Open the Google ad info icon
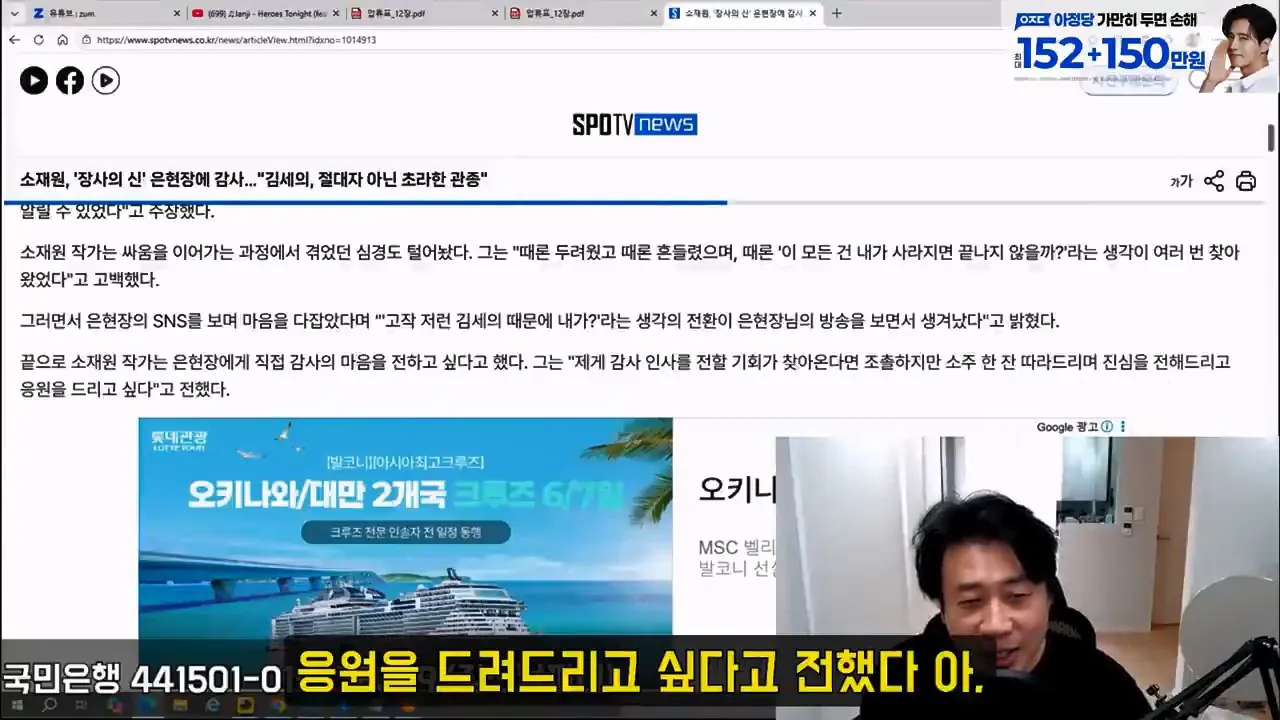The image size is (1280, 720). coord(1107,427)
